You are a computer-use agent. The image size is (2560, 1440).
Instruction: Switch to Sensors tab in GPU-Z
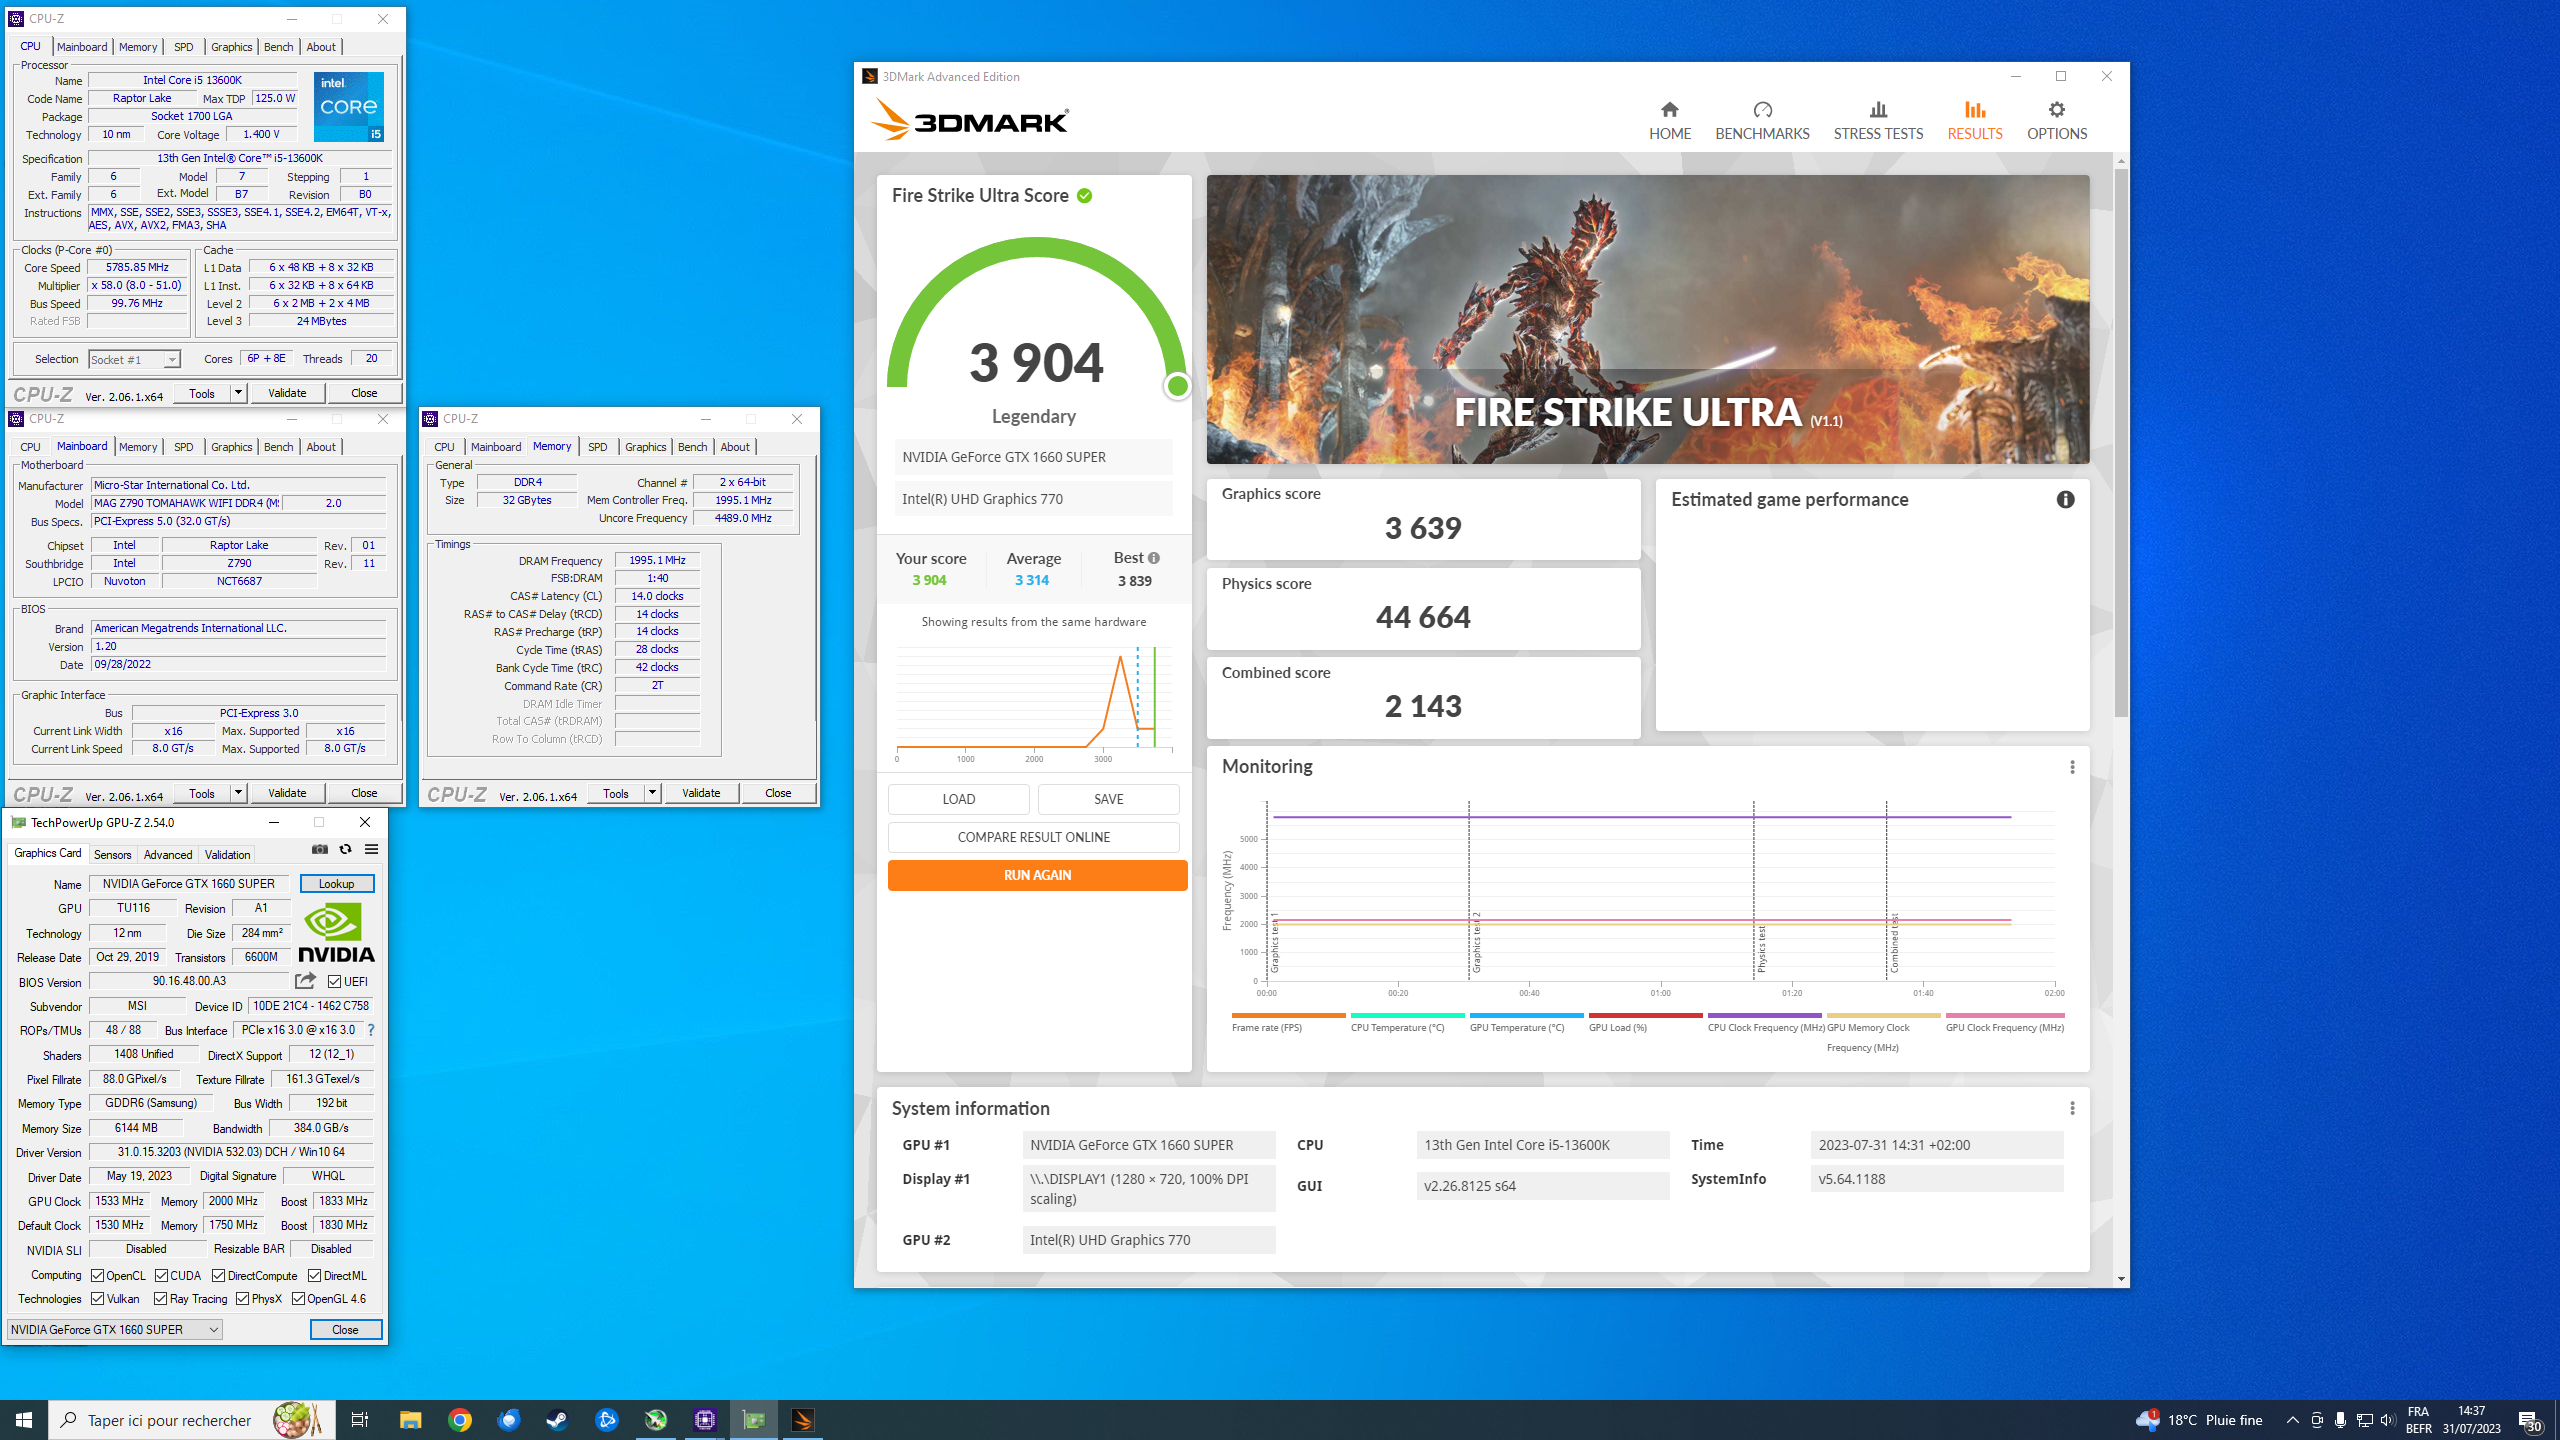[x=112, y=855]
